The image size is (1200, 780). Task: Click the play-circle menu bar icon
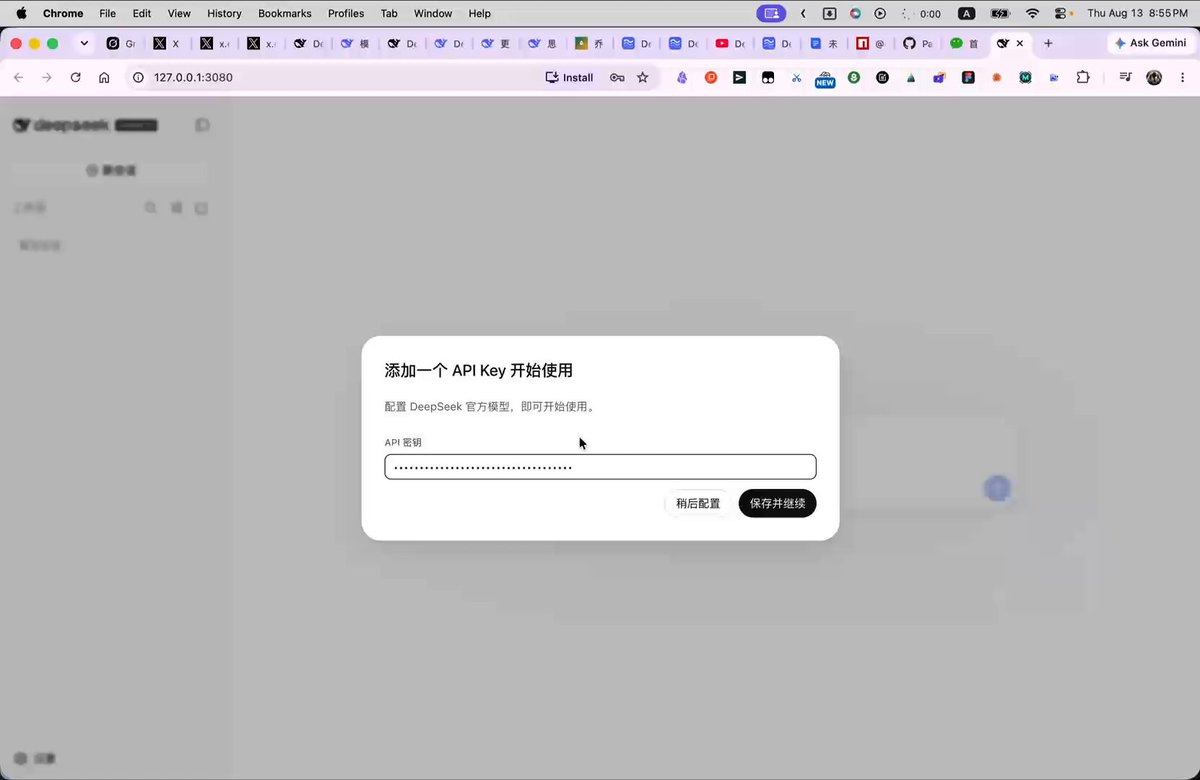pyautogui.click(x=880, y=13)
